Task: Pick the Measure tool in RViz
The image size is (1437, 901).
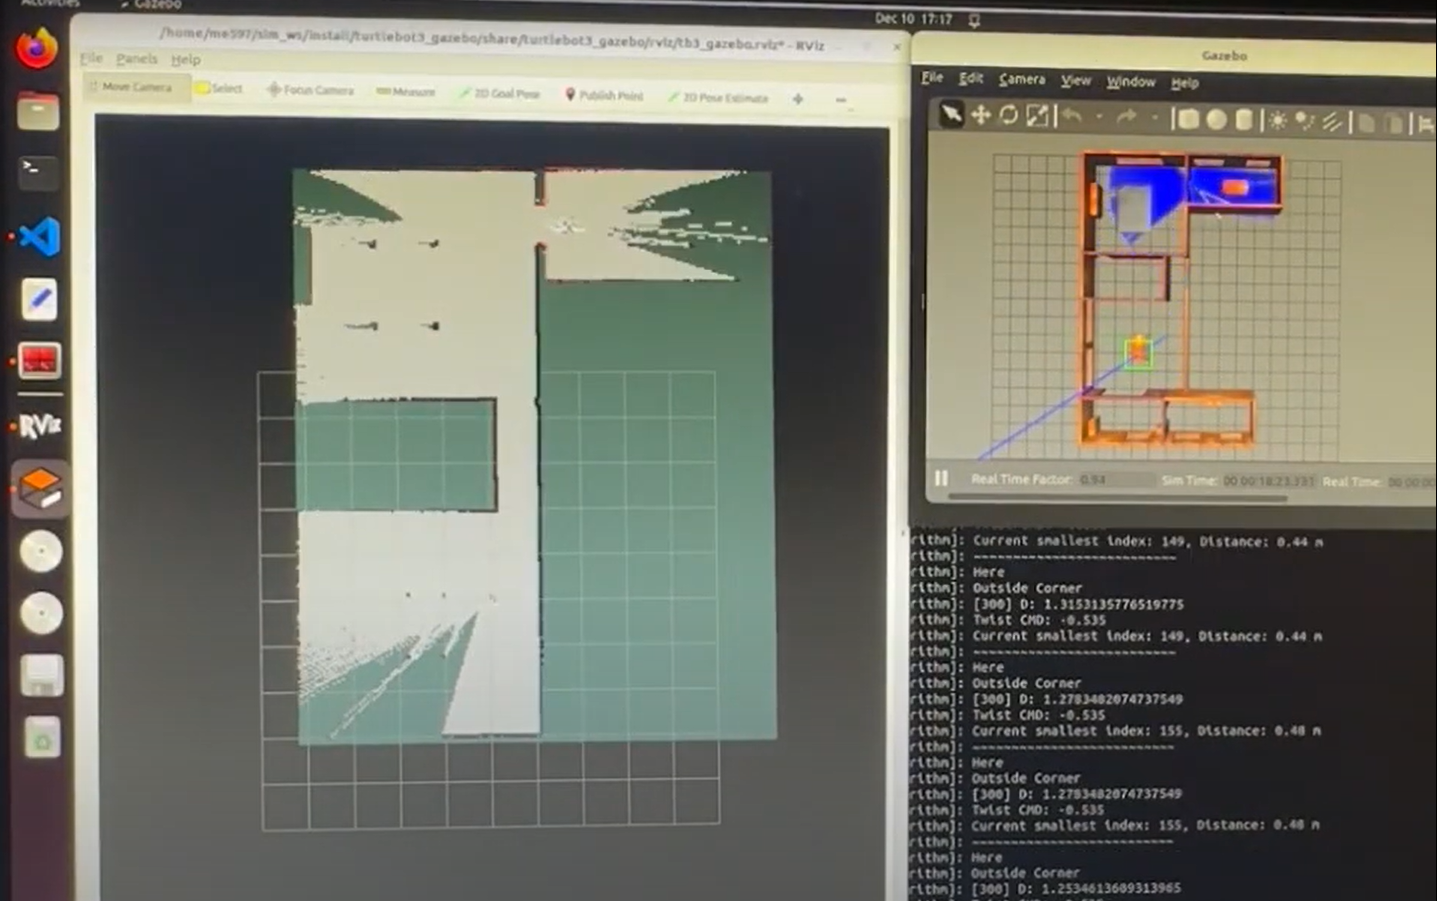Action: coord(405,92)
